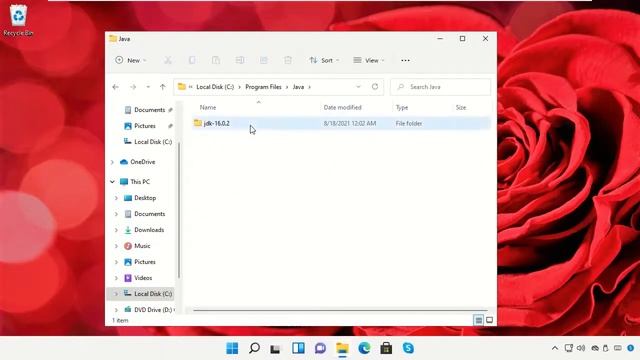Expand the Documents node under This PC
This screenshot has width=640, height=360.
(x=116, y=214)
